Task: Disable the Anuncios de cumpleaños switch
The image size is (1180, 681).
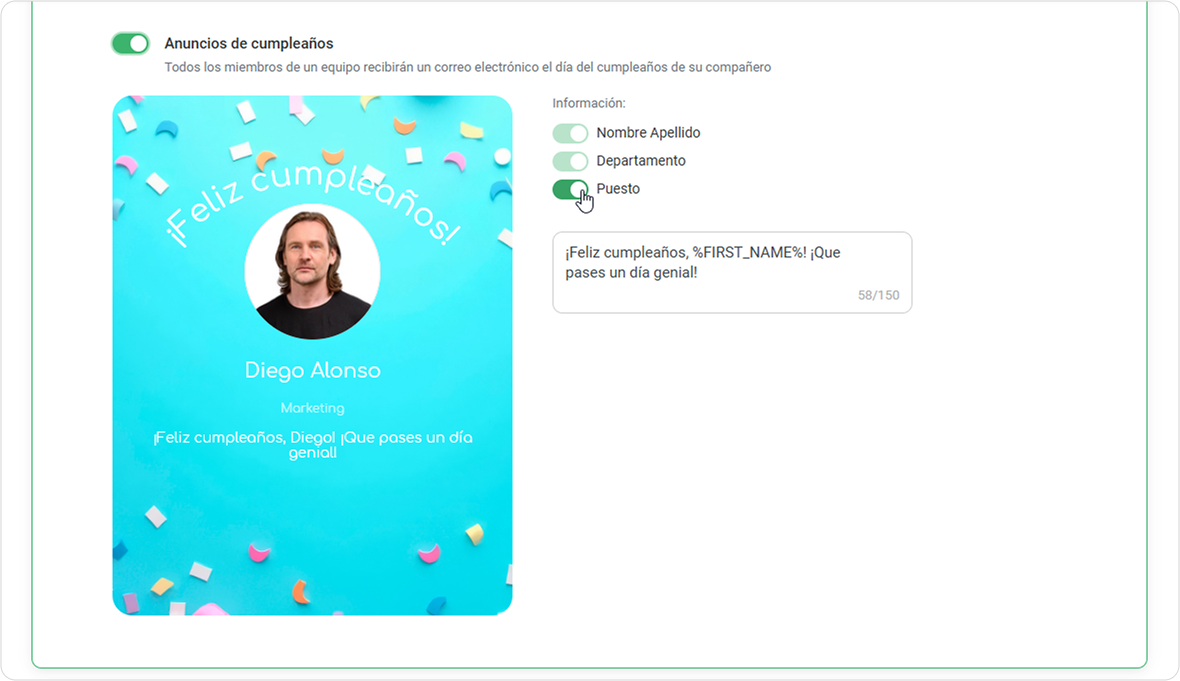Action: pos(130,44)
